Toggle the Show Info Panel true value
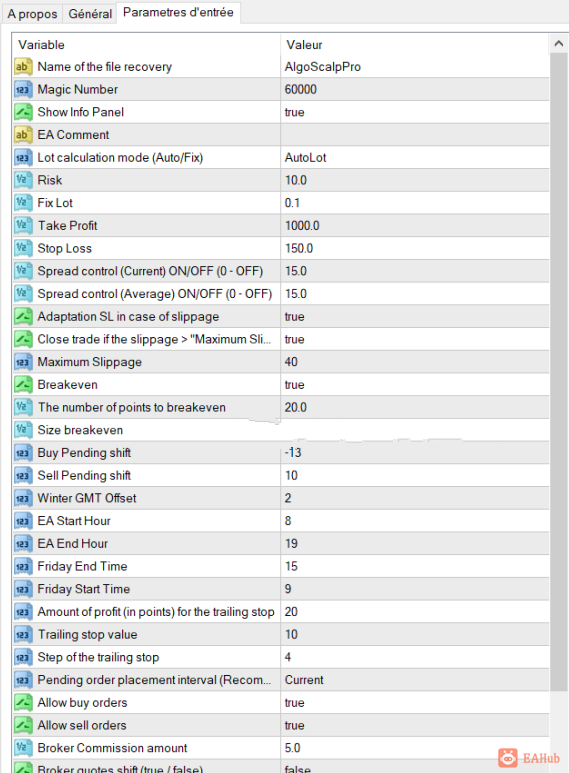 414,112
